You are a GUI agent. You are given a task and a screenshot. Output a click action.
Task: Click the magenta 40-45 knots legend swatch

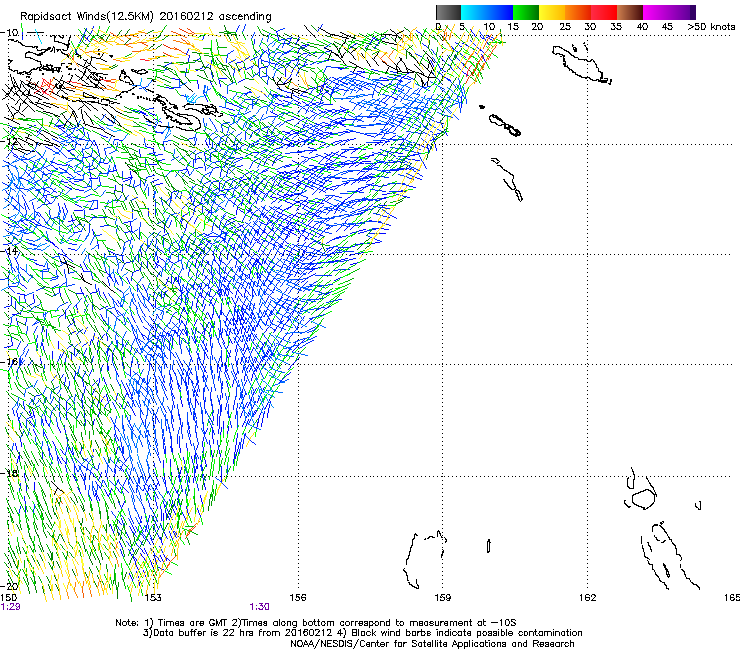click(x=656, y=12)
